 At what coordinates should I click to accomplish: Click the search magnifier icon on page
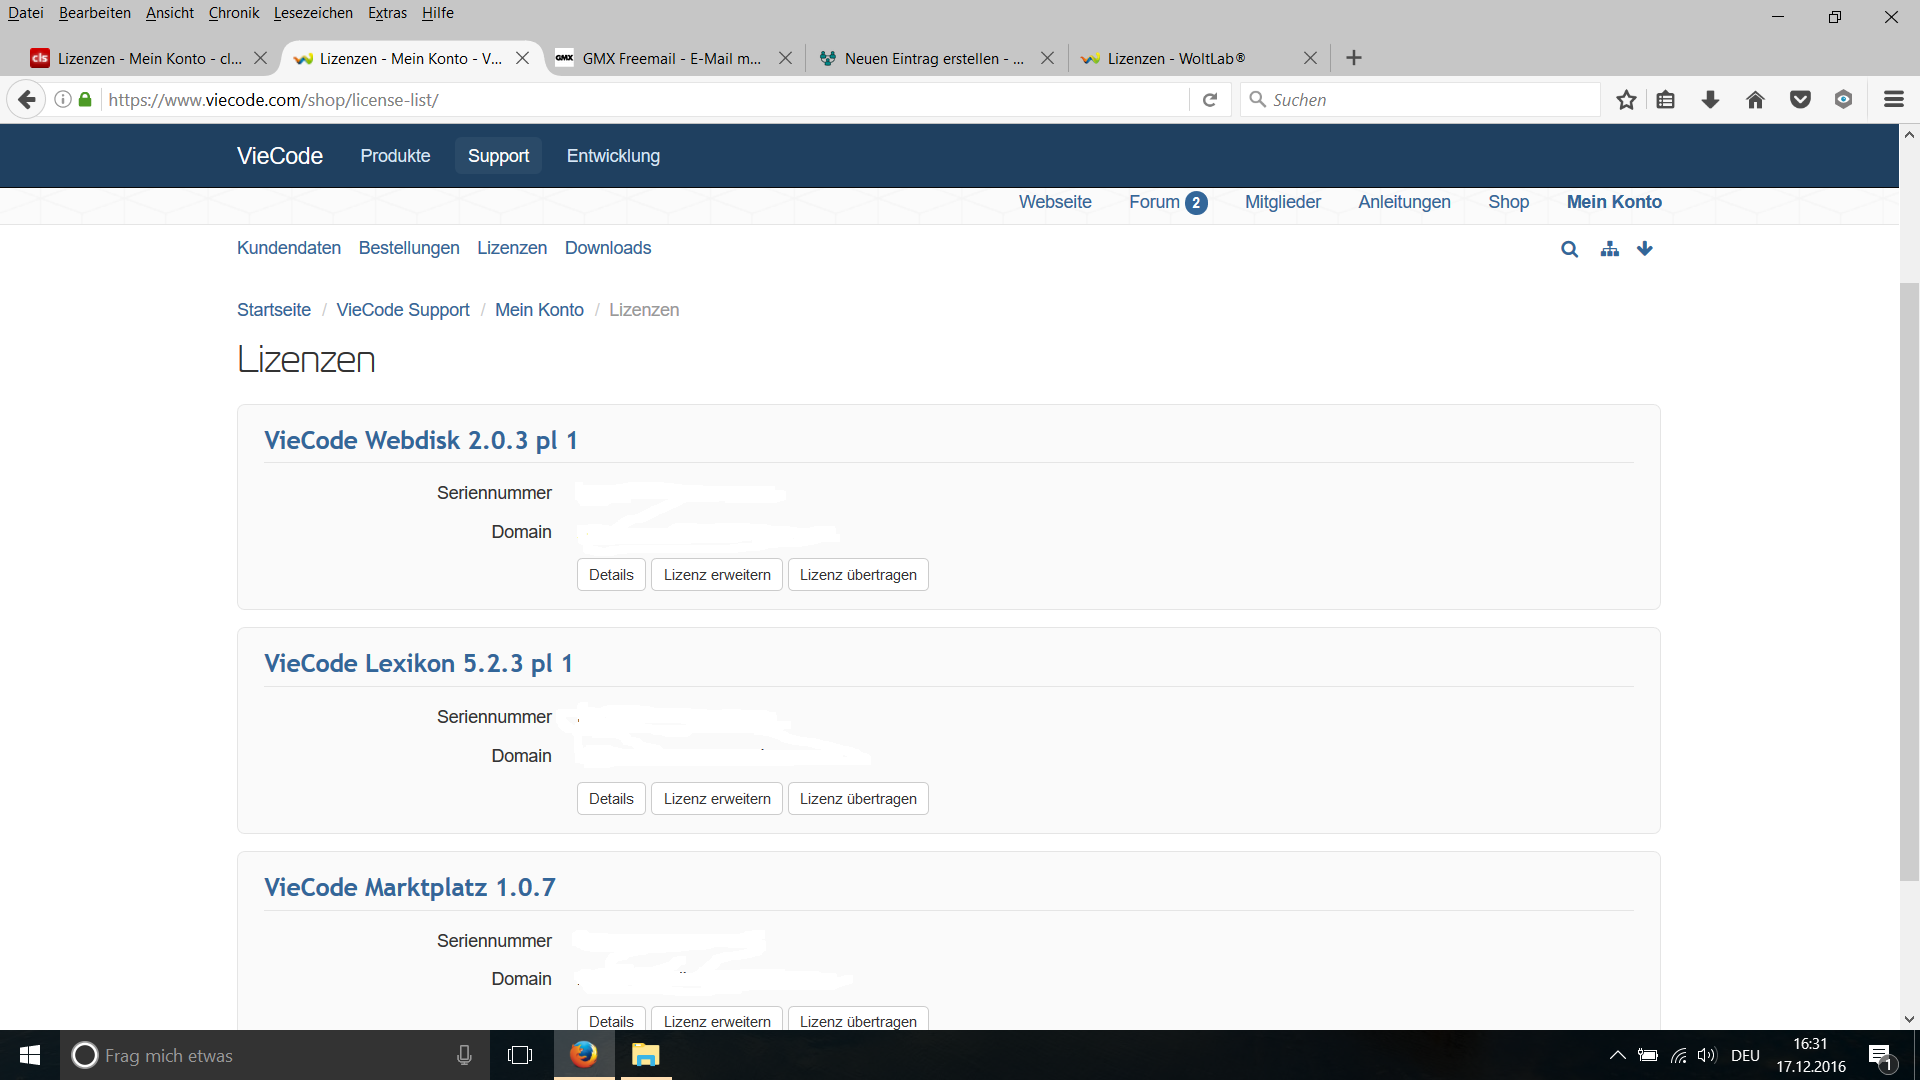(x=1569, y=249)
